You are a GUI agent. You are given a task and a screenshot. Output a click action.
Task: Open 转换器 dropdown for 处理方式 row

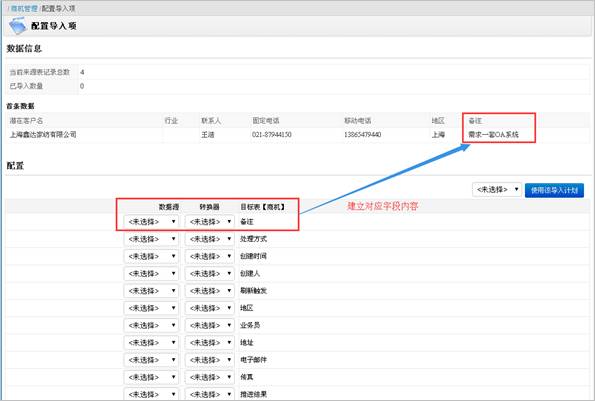[210, 239]
